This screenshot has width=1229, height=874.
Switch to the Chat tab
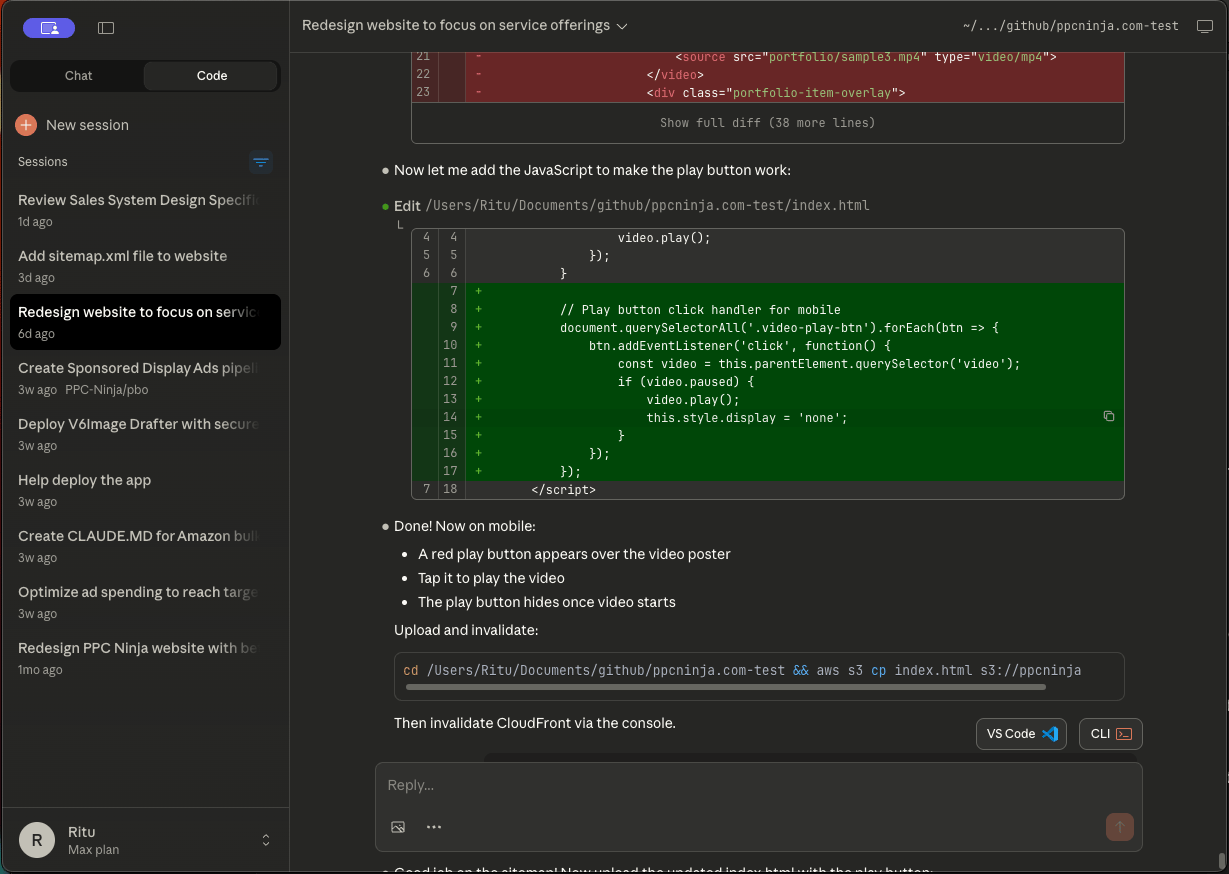pyautogui.click(x=78, y=76)
